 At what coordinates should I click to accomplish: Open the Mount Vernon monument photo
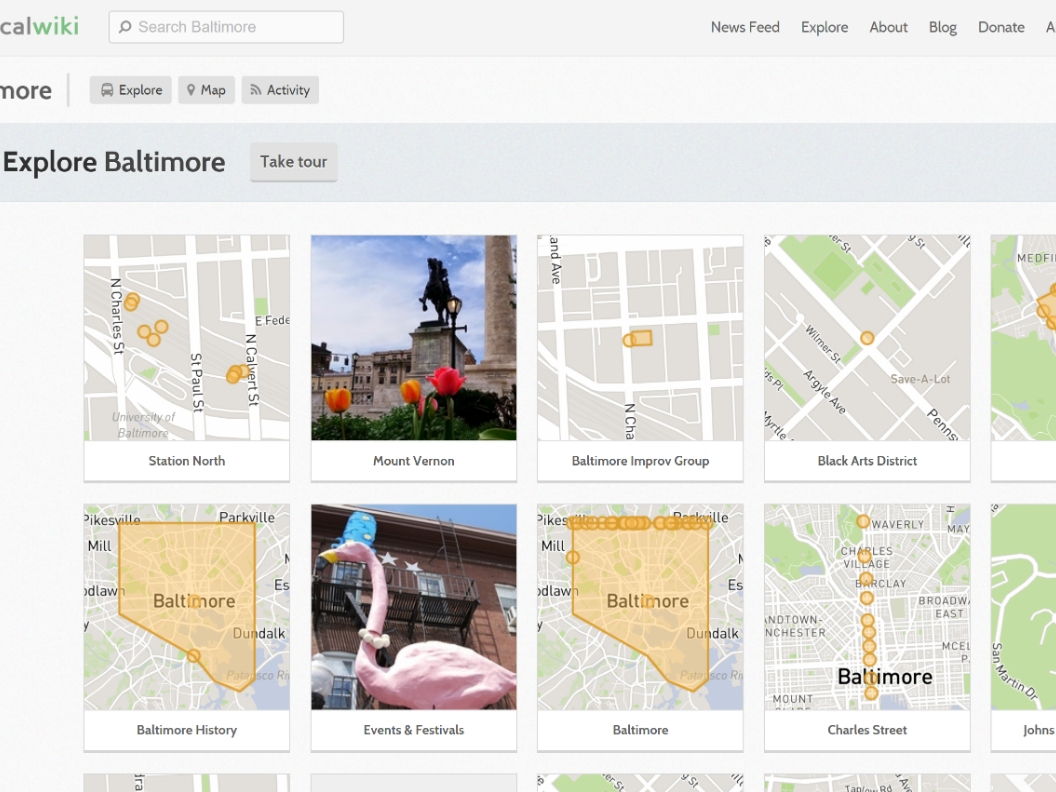tap(413, 338)
